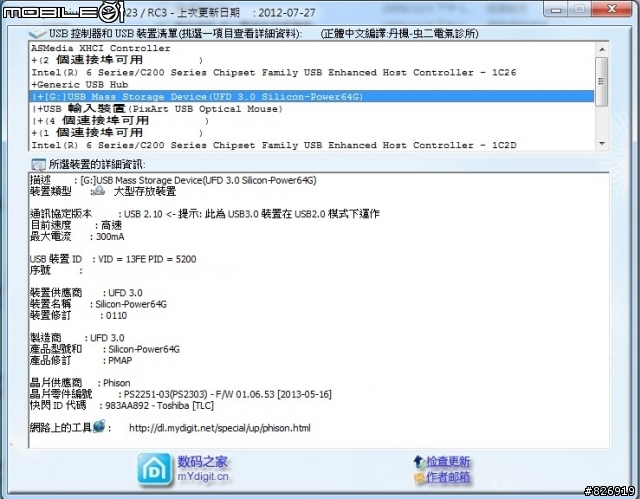
Task: Click the device list scrollbar thumb
Action: coord(602,82)
